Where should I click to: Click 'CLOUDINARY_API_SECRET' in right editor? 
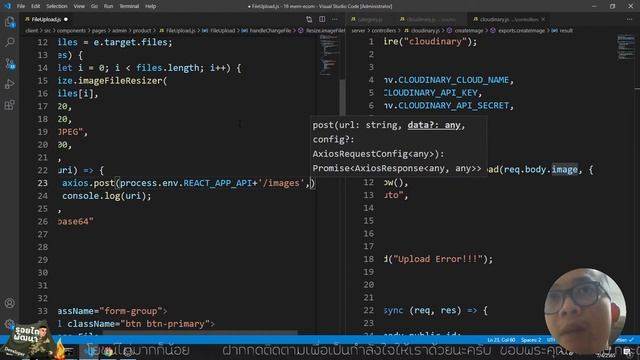(453, 106)
